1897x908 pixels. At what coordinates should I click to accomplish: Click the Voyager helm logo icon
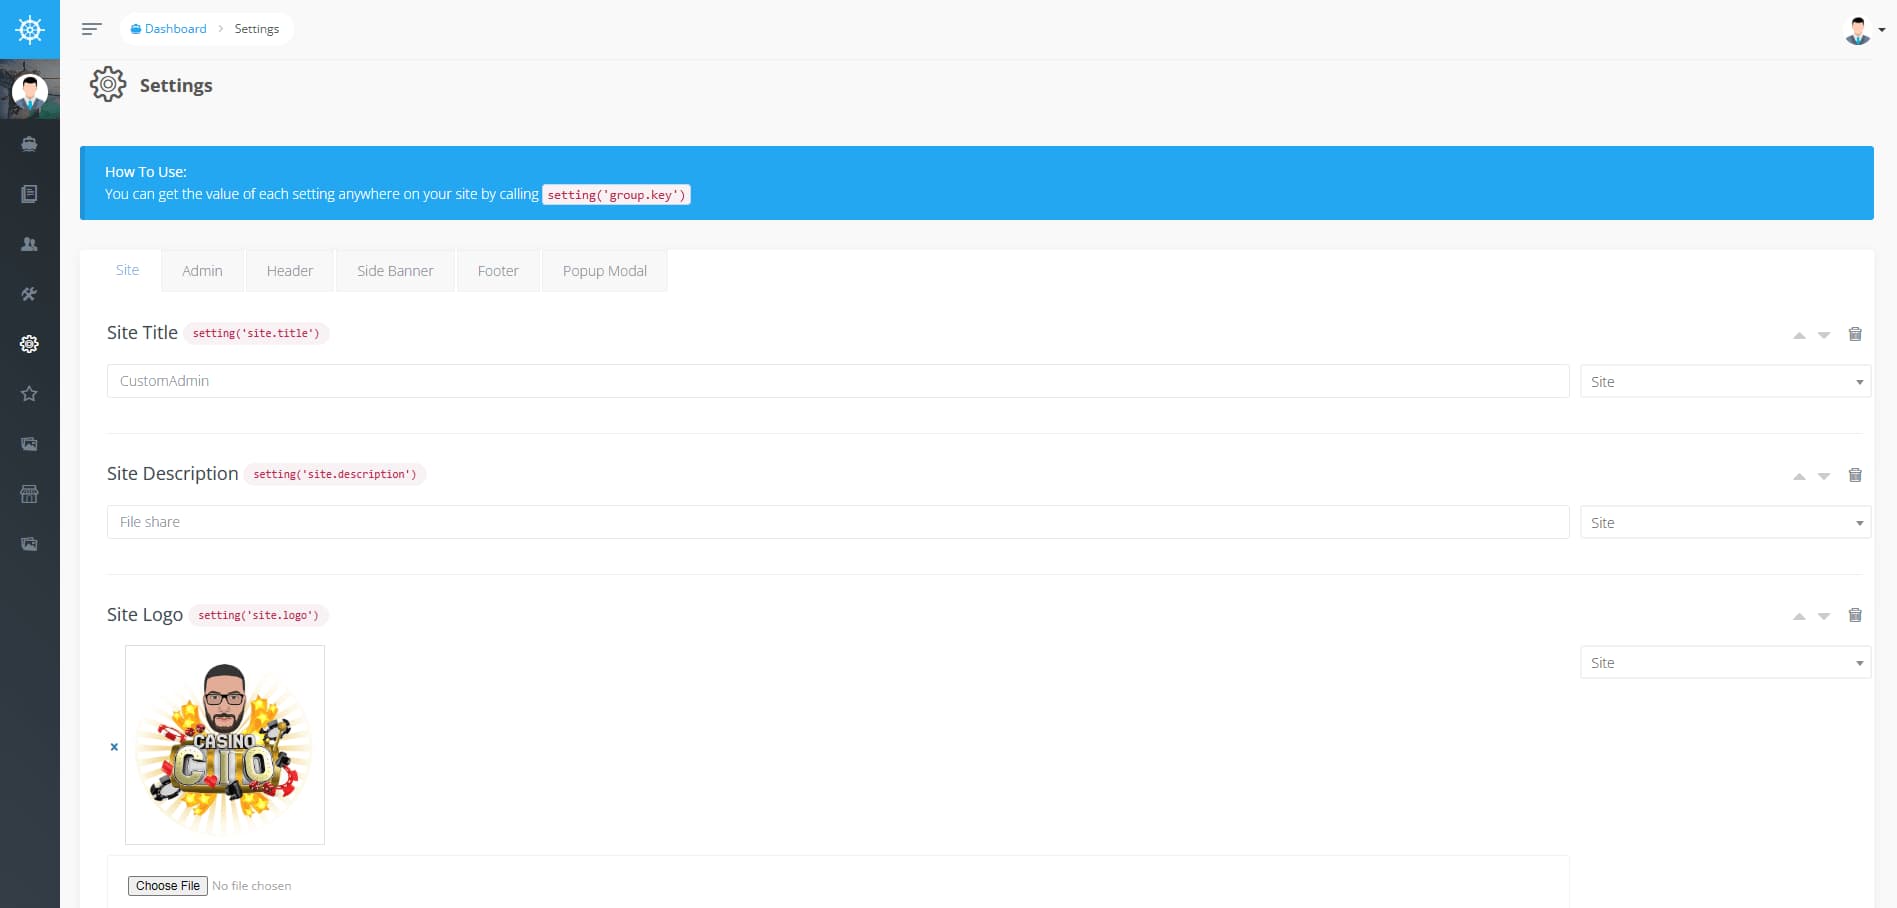[x=30, y=30]
